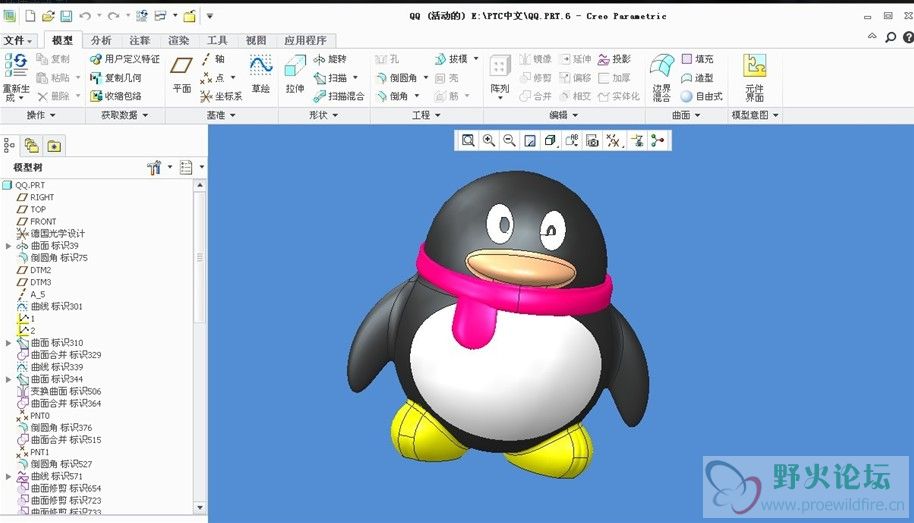The width and height of the screenshot is (914, 523).
Task: Select the Plane (平面) datum tool
Action: [181, 73]
